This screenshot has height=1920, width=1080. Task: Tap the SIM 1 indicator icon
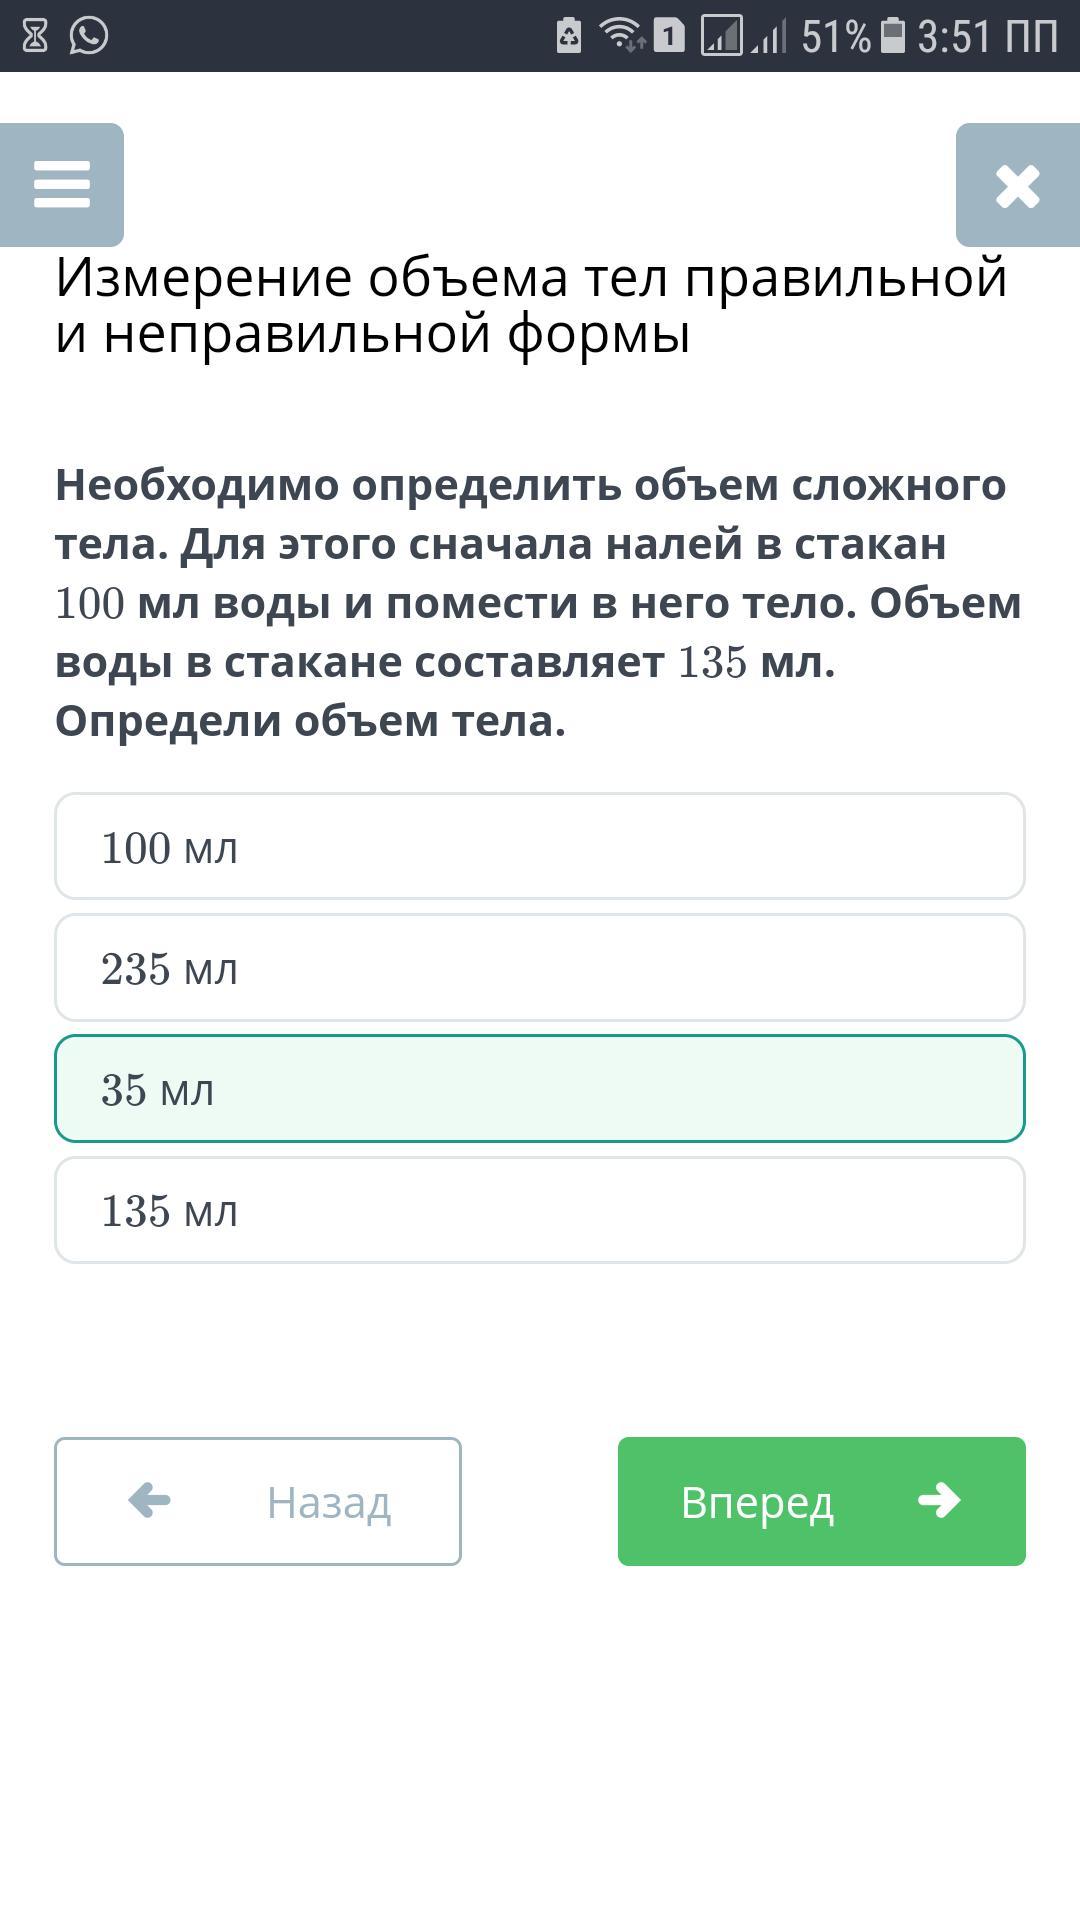(668, 36)
